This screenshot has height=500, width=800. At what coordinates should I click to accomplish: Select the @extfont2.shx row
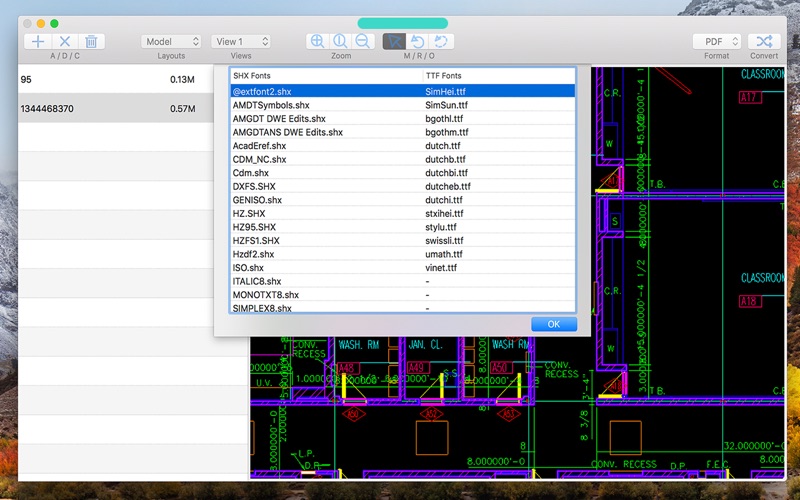[403, 92]
